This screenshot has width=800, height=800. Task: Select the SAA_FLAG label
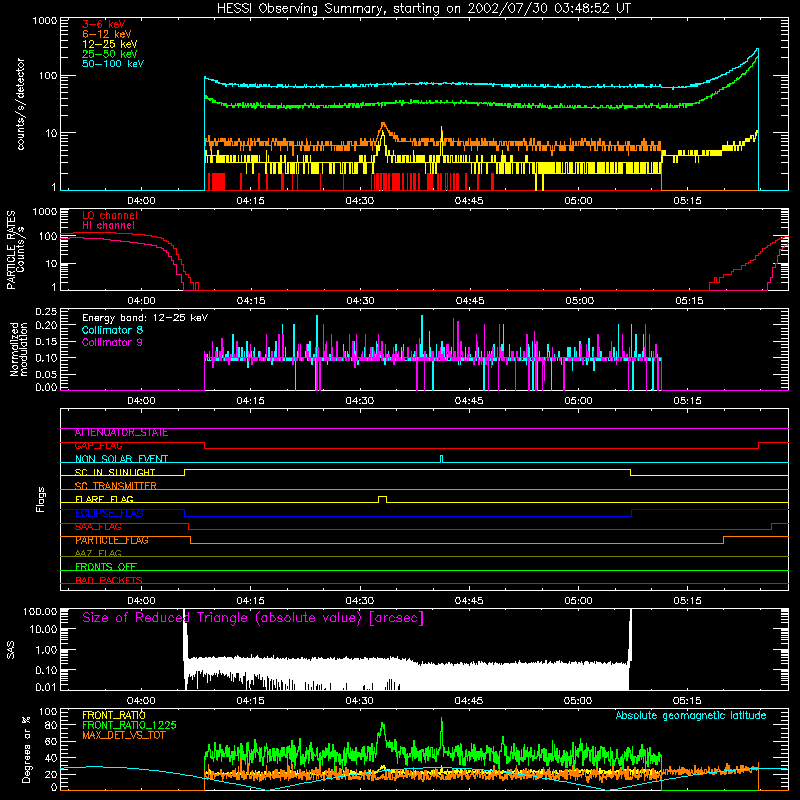(98, 527)
